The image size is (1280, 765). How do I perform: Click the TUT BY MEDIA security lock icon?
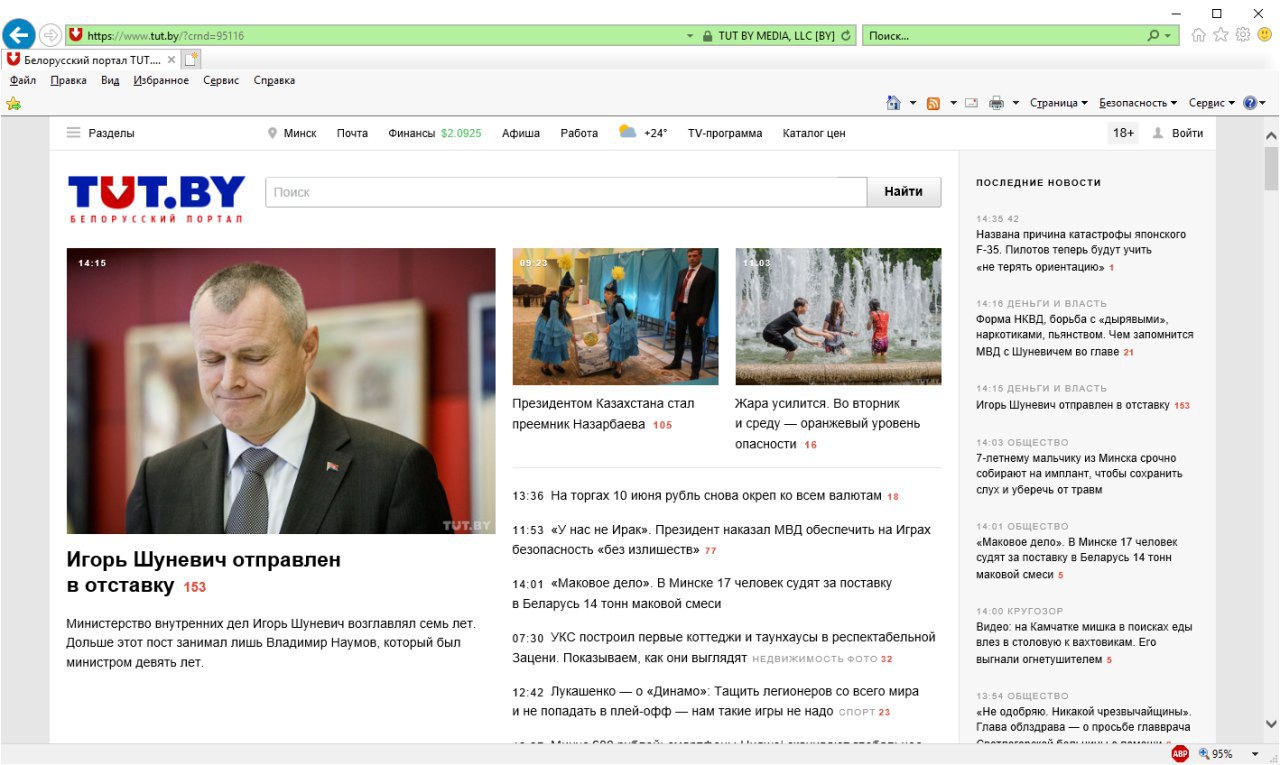[708, 36]
